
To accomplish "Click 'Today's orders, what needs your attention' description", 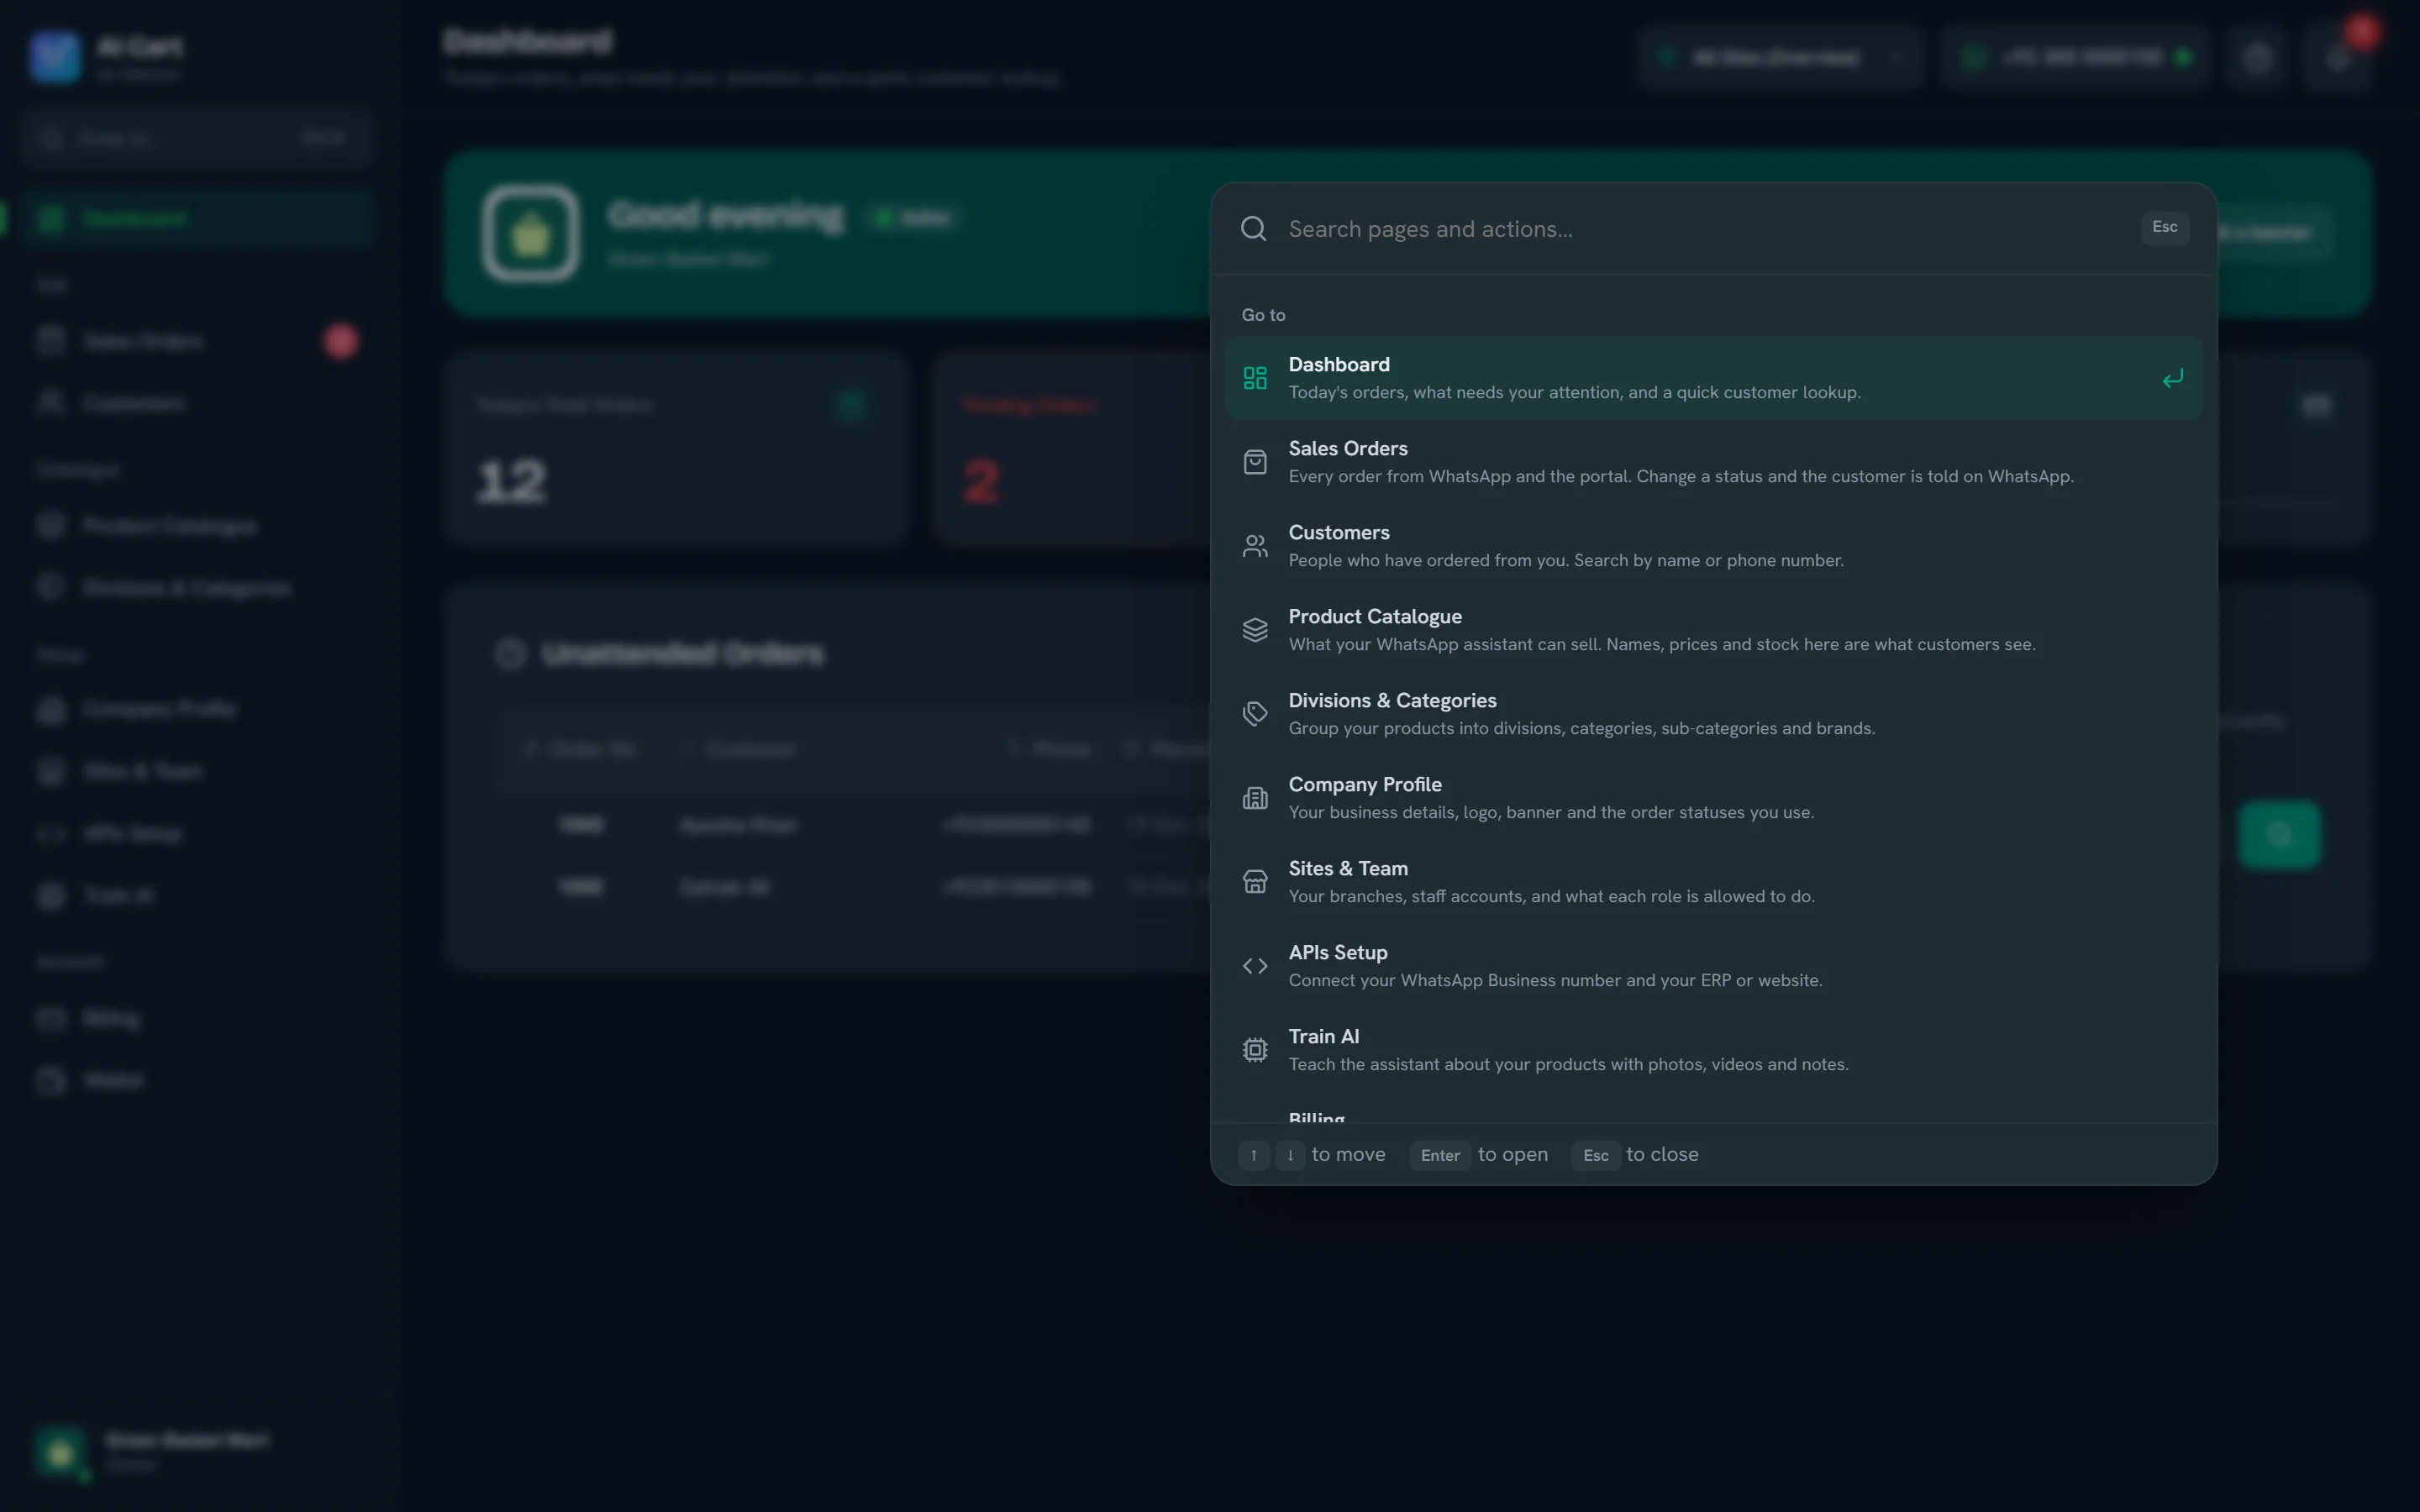I will 1574,392.
